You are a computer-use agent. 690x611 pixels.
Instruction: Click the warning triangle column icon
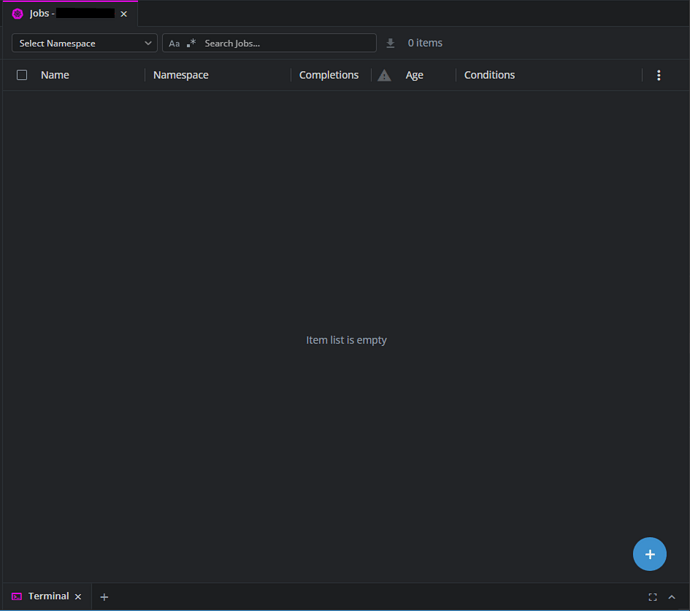coord(384,75)
